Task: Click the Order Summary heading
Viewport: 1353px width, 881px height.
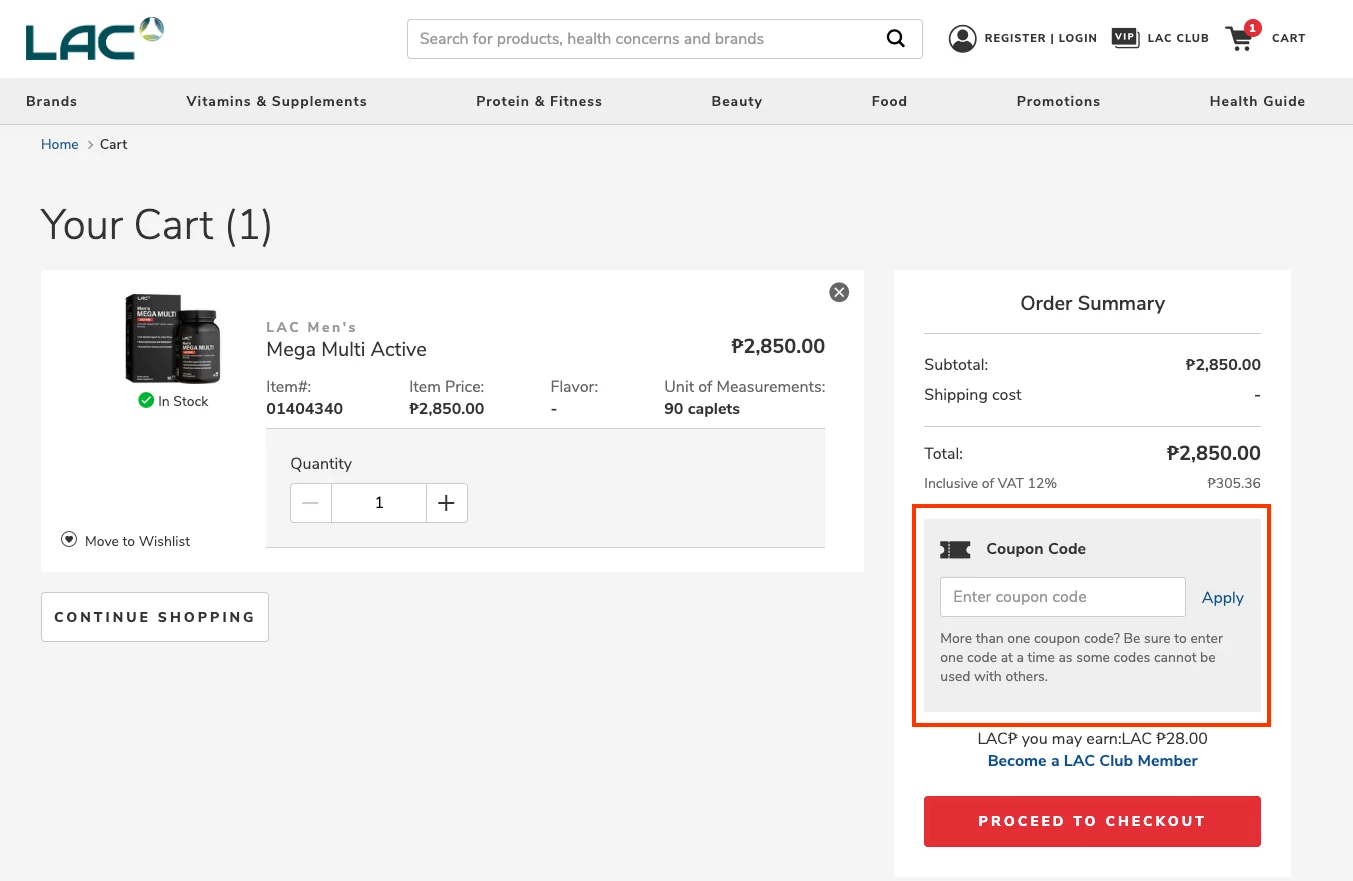Action: [x=1092, y=303]
